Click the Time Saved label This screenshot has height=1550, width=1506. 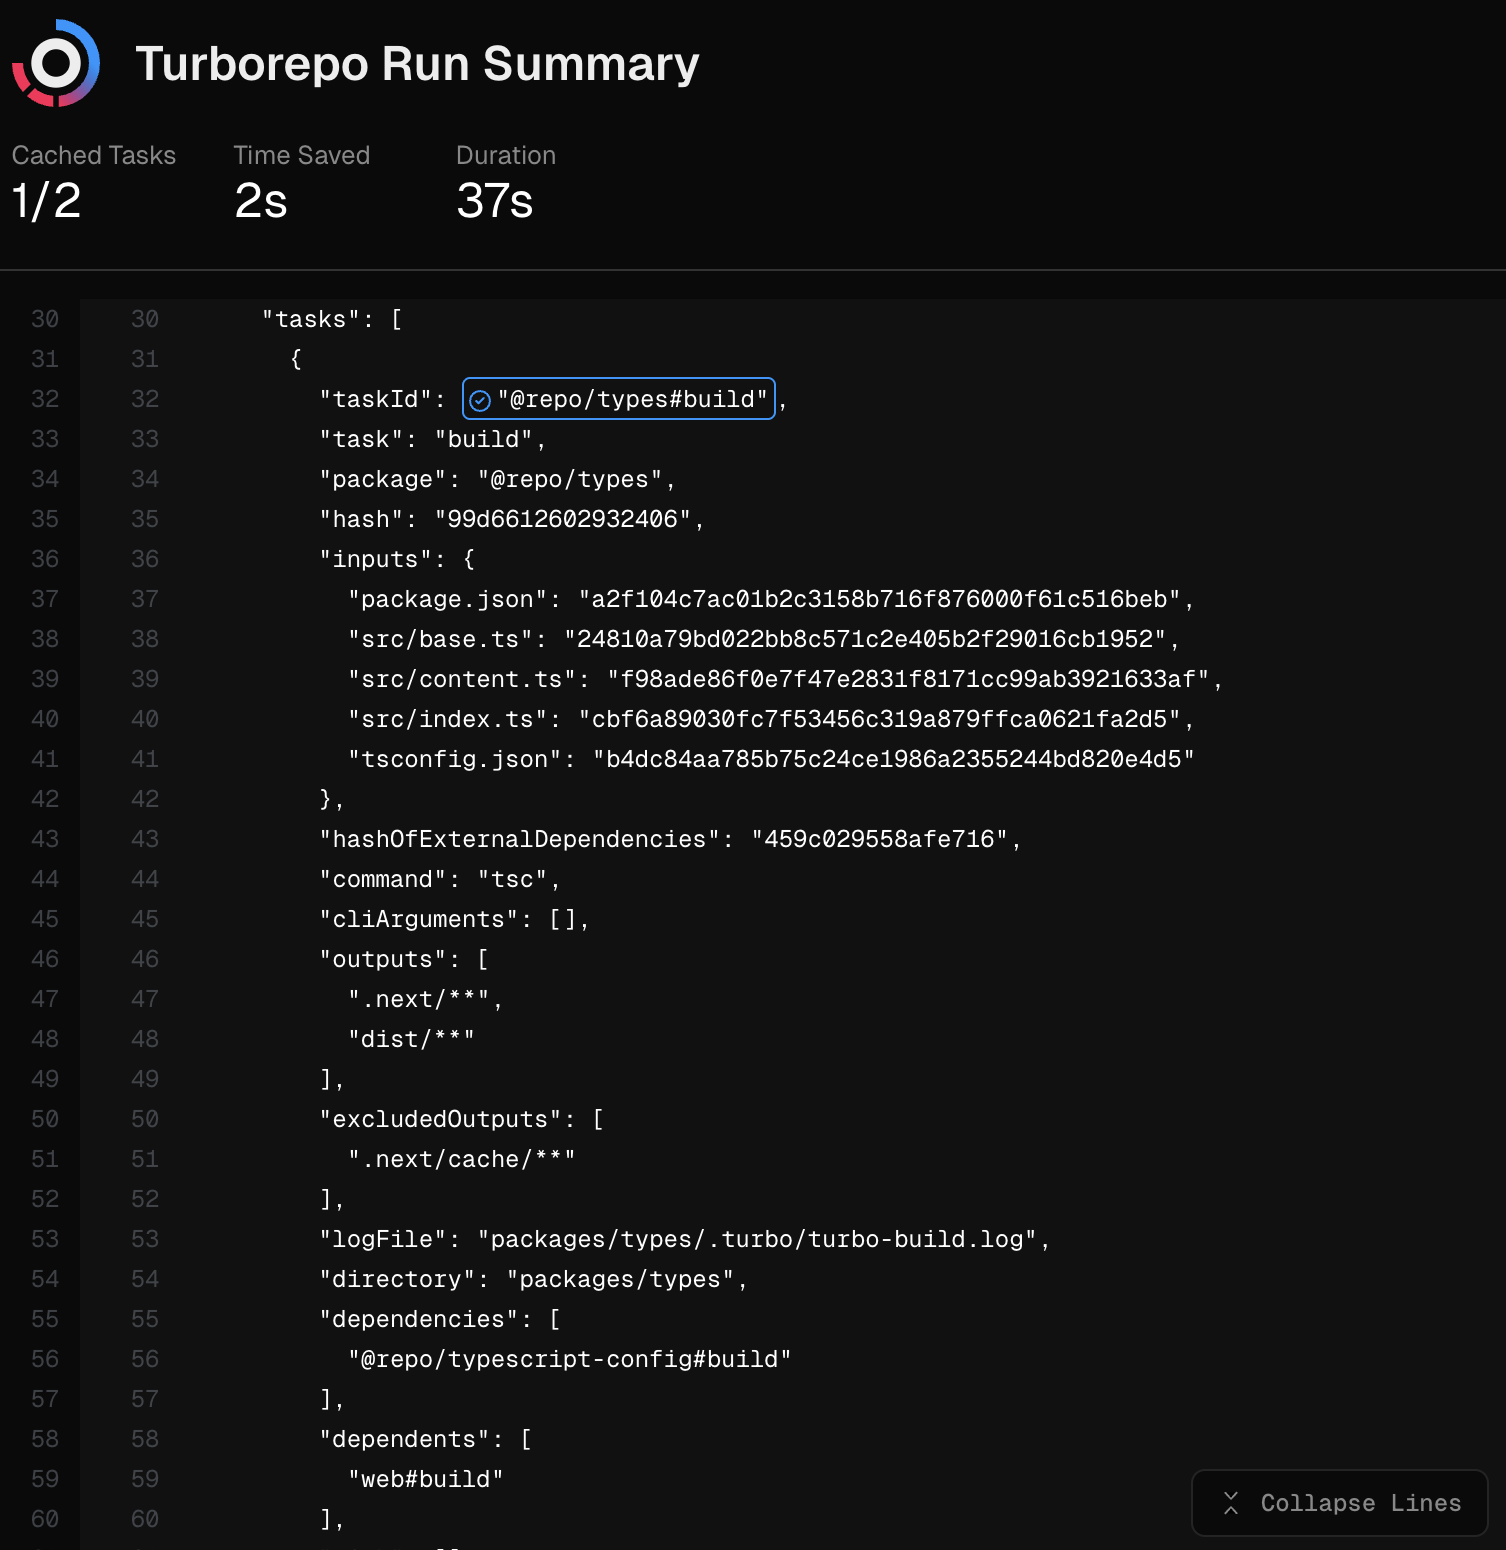coord(302,155)
